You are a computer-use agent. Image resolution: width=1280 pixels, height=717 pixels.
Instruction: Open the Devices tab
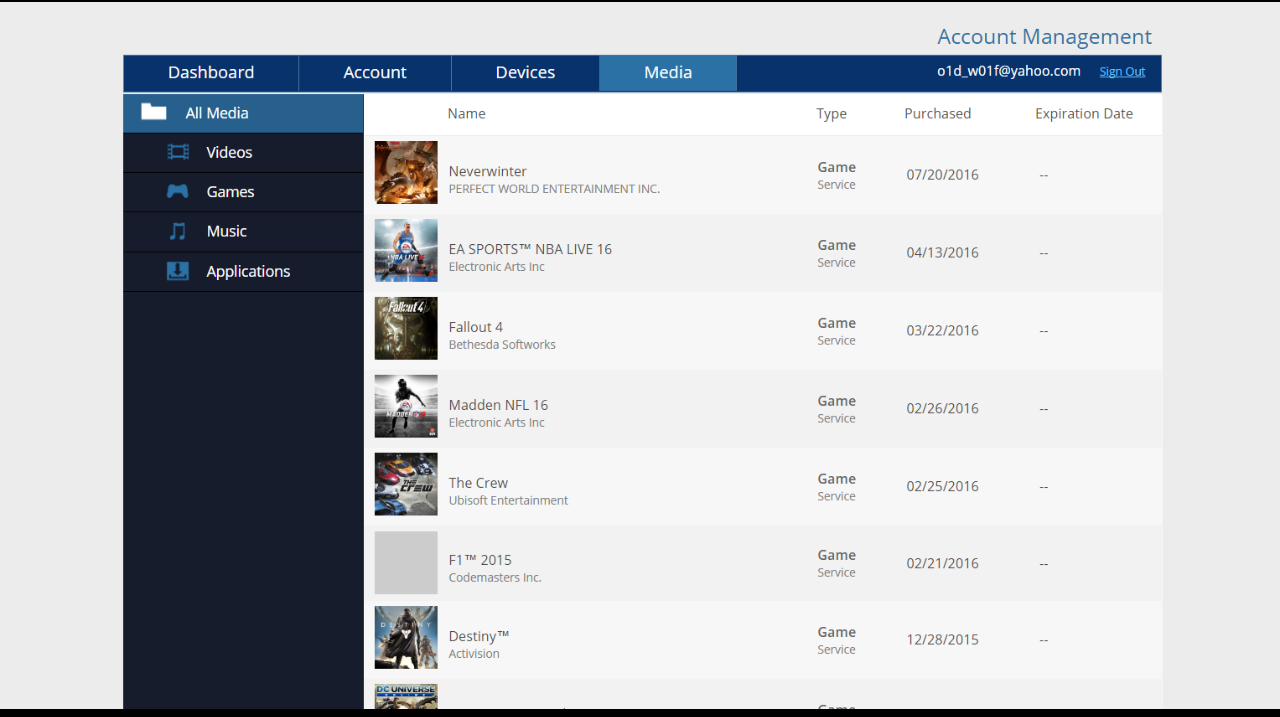(525, 73)
